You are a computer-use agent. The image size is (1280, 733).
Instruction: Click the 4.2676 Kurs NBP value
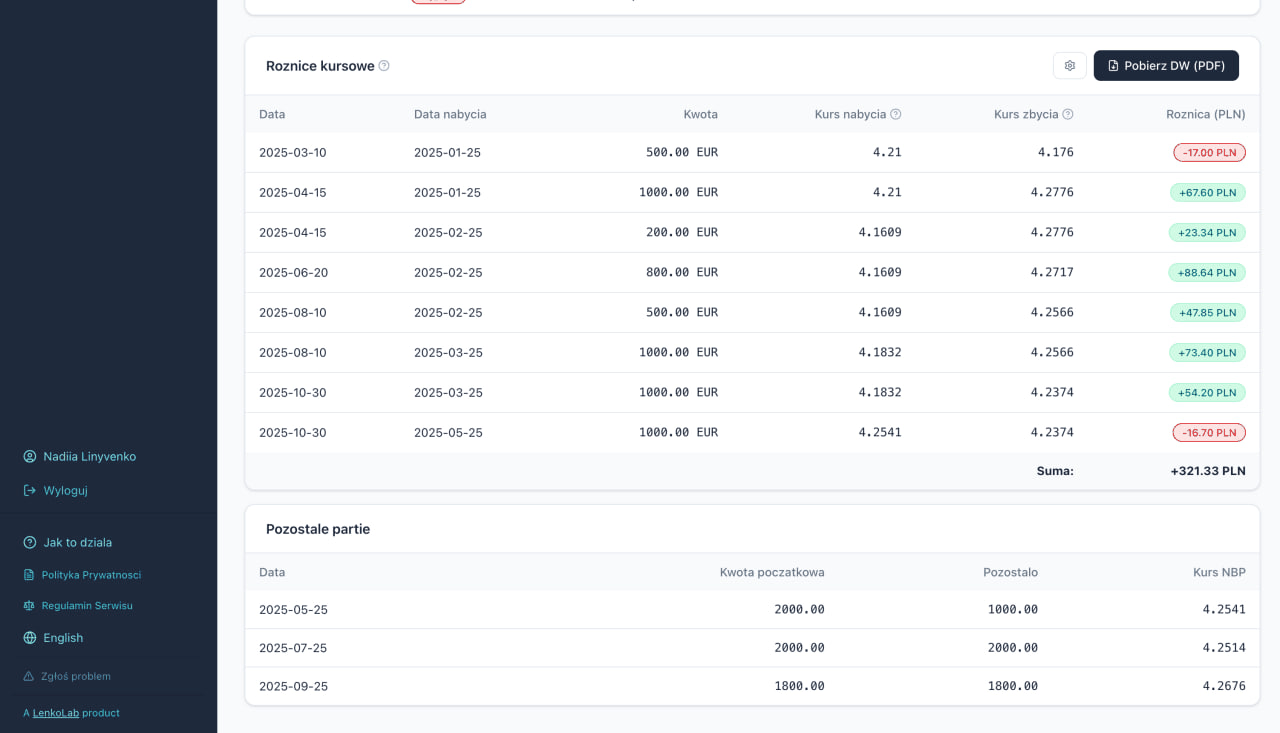(1224, 686)
